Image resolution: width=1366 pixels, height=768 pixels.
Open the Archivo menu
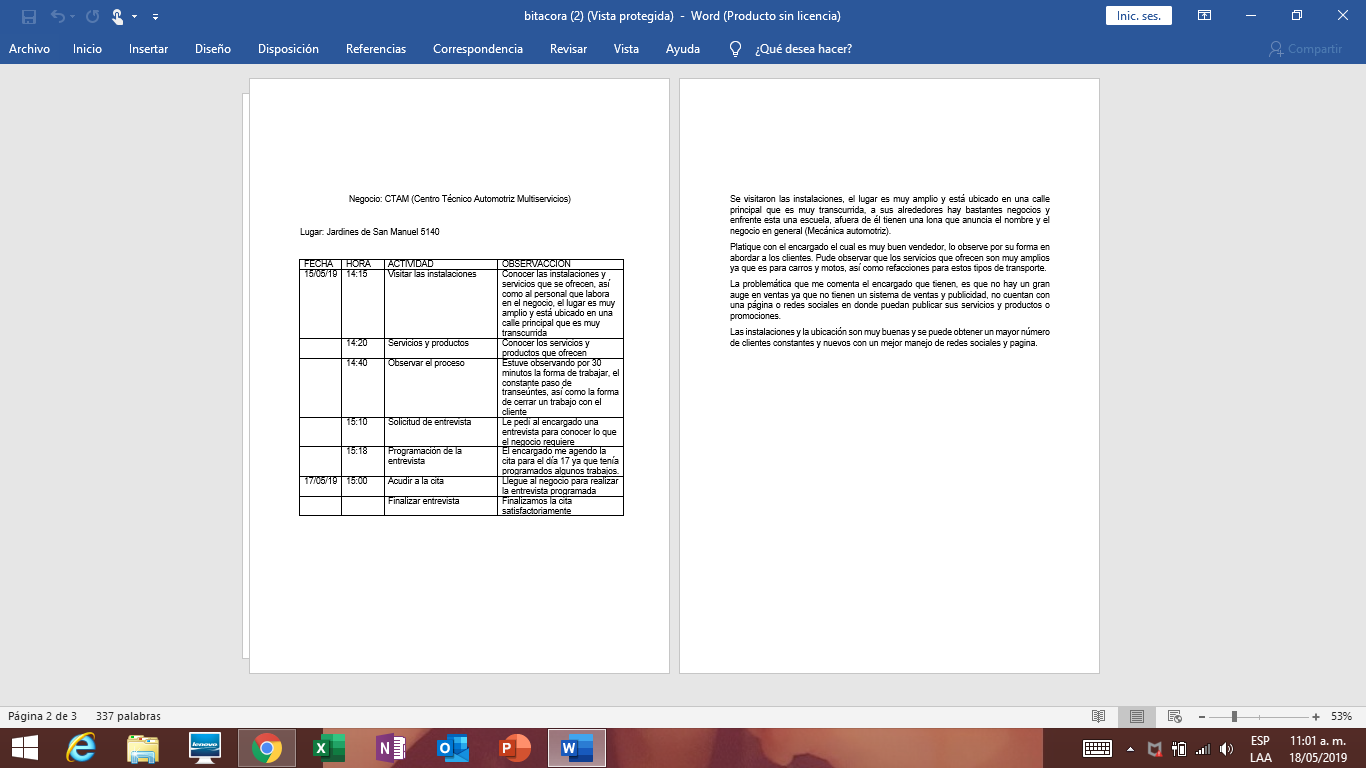[x=29, y=49]
